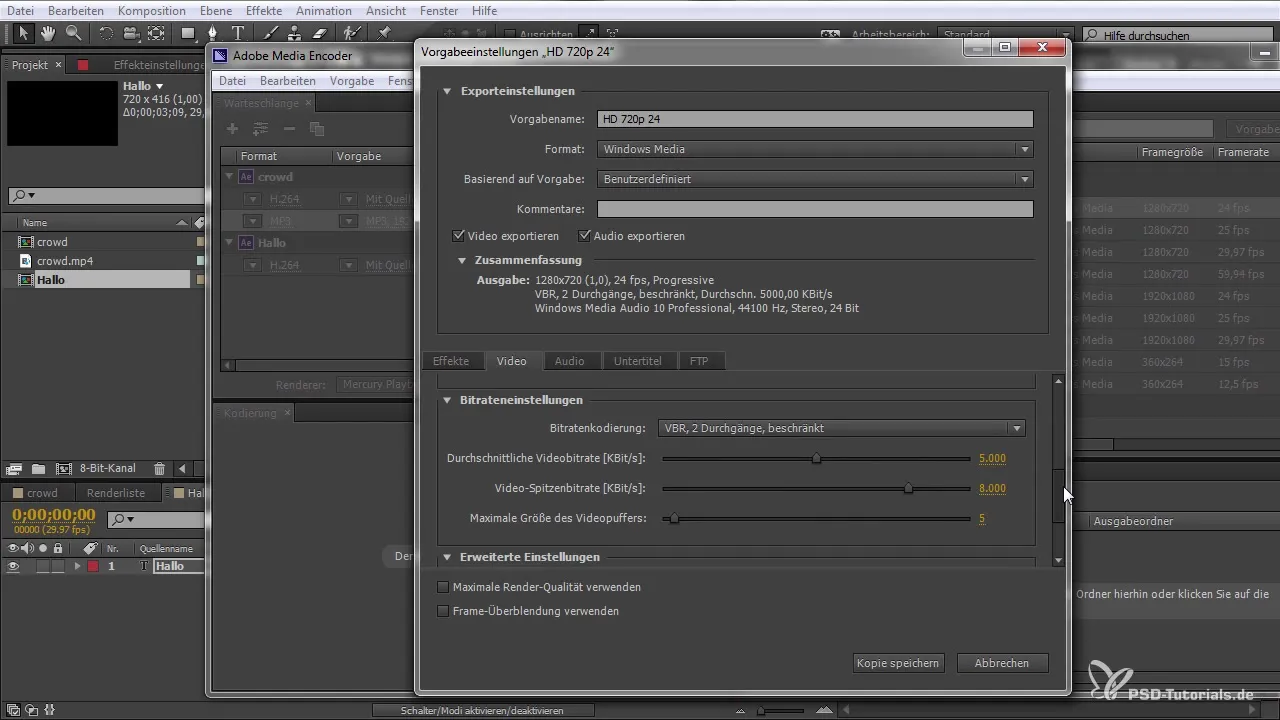
Task: Click the layer switches pane icon at bottom left
Action: pyautogui.click(x=13, y=710)
